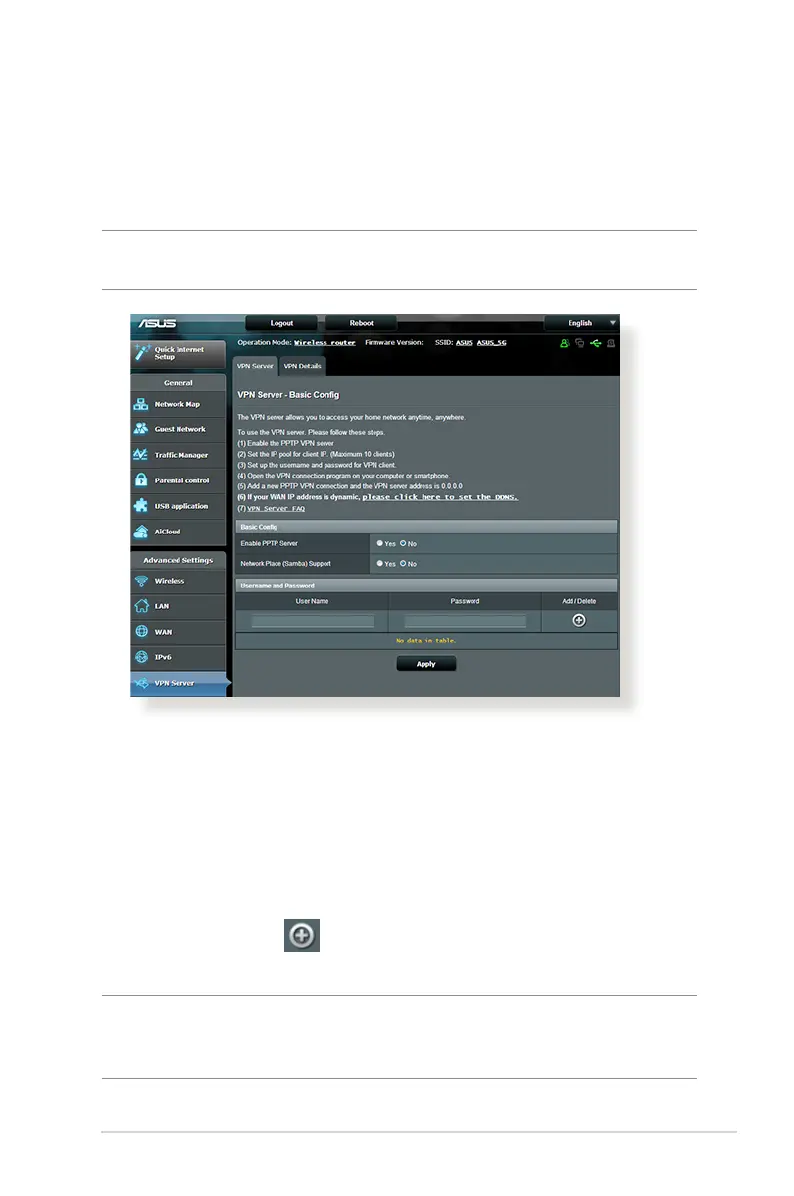Image resolution: width=794 pixels, height=1196 pixels.
Task: Click the 'Username and Password' section header
Action: 426,586
